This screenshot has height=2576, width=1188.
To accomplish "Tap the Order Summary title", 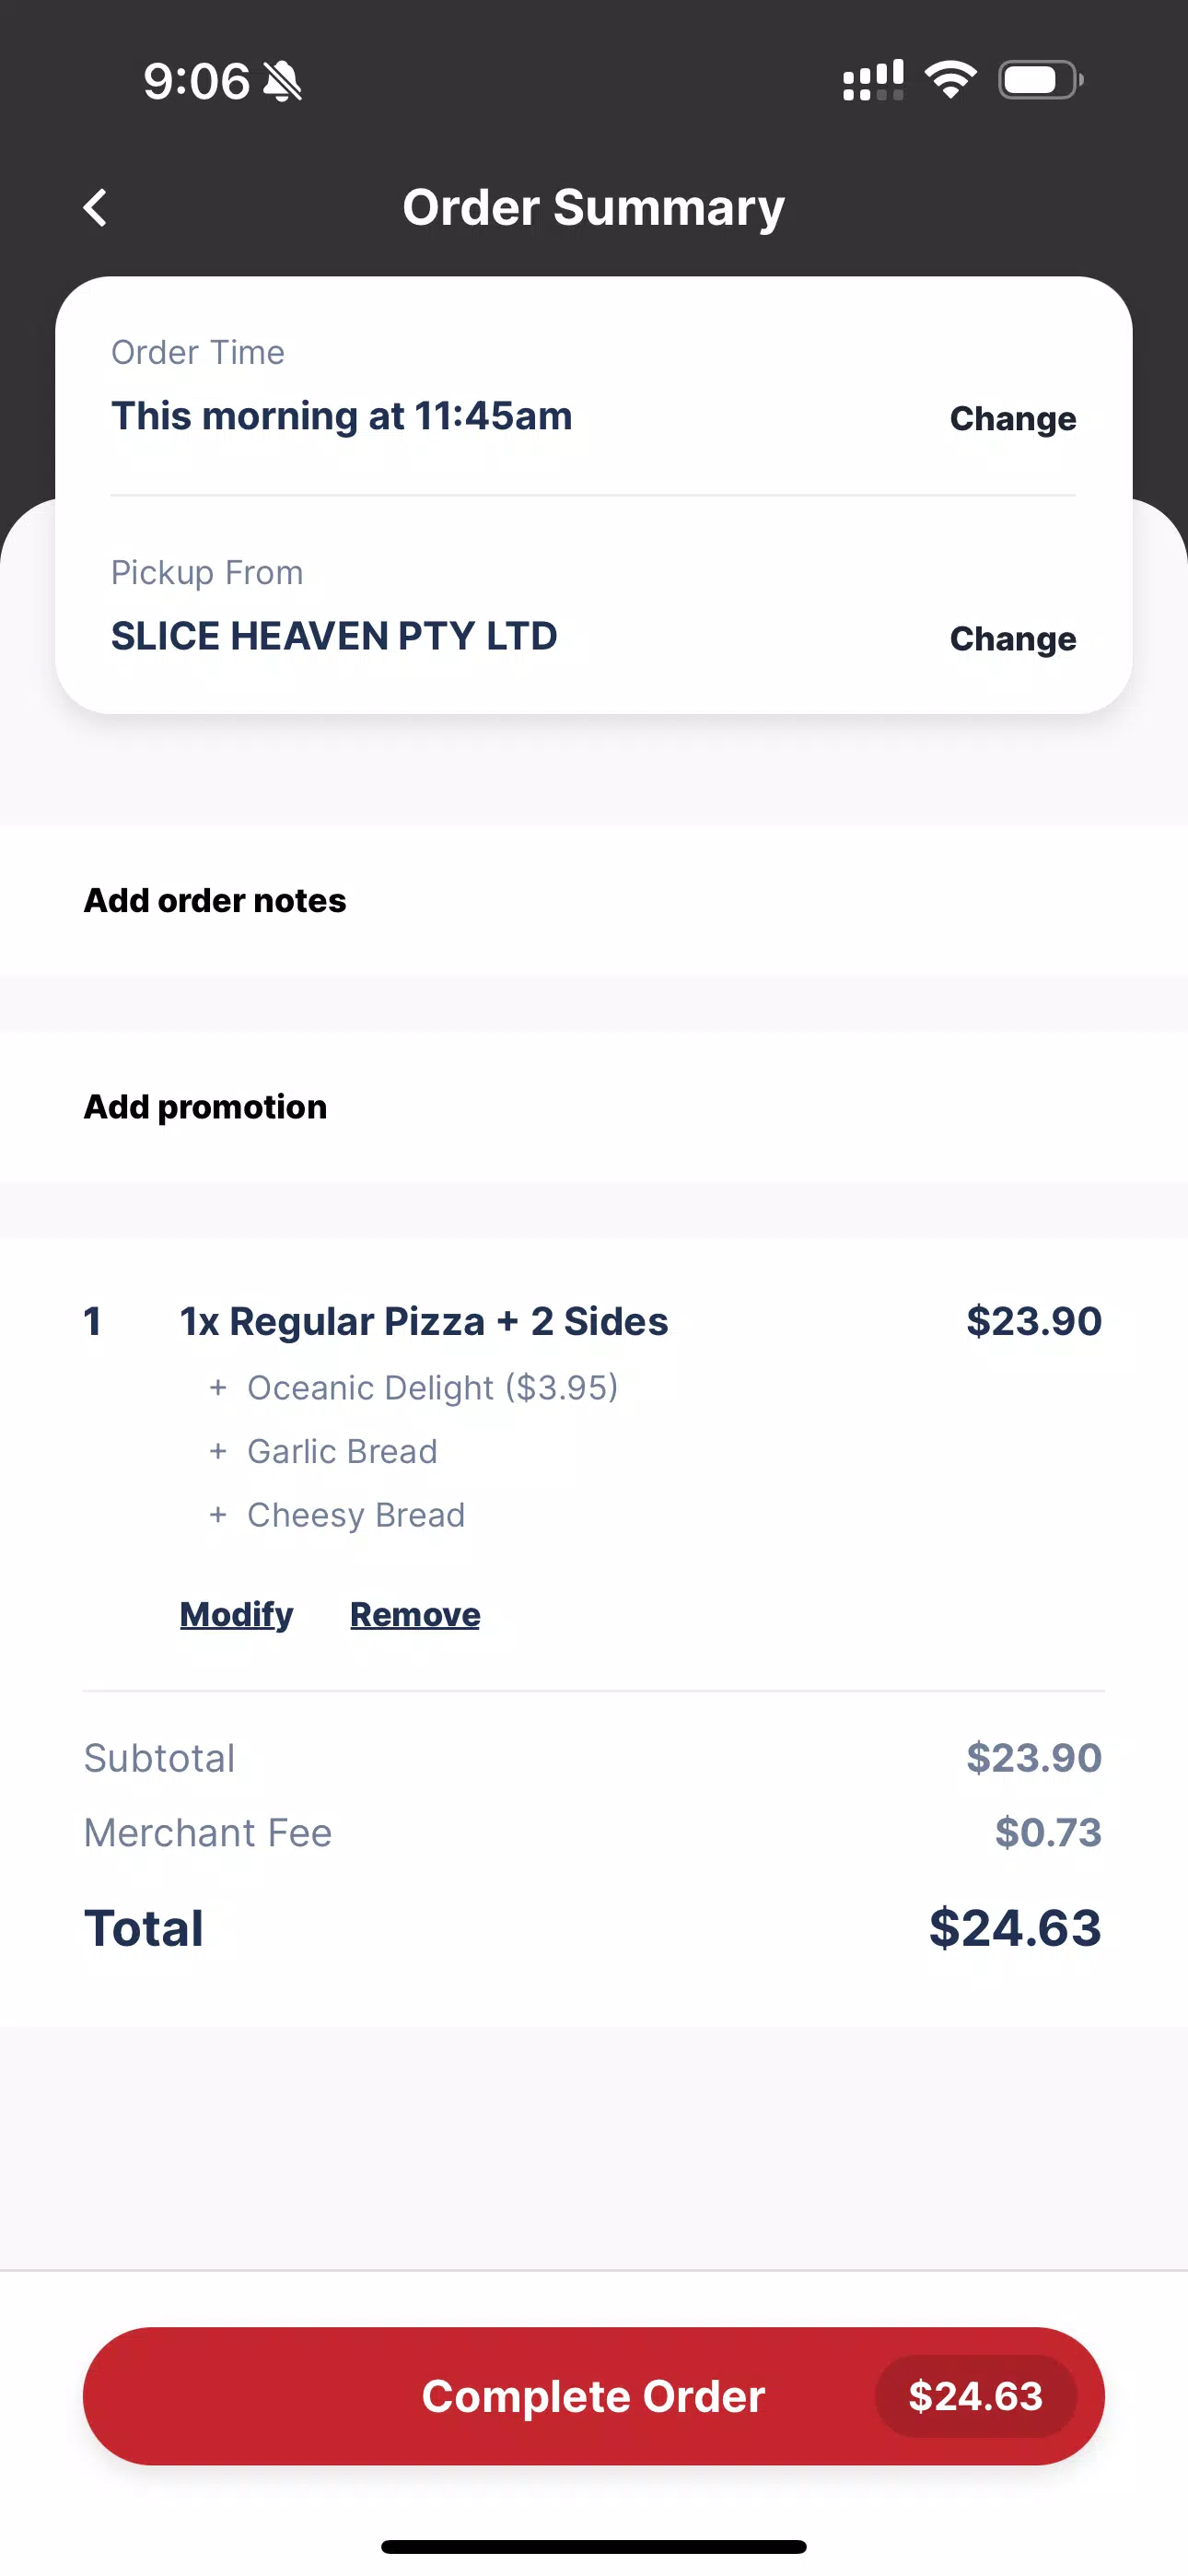I will tap(594, 208).
